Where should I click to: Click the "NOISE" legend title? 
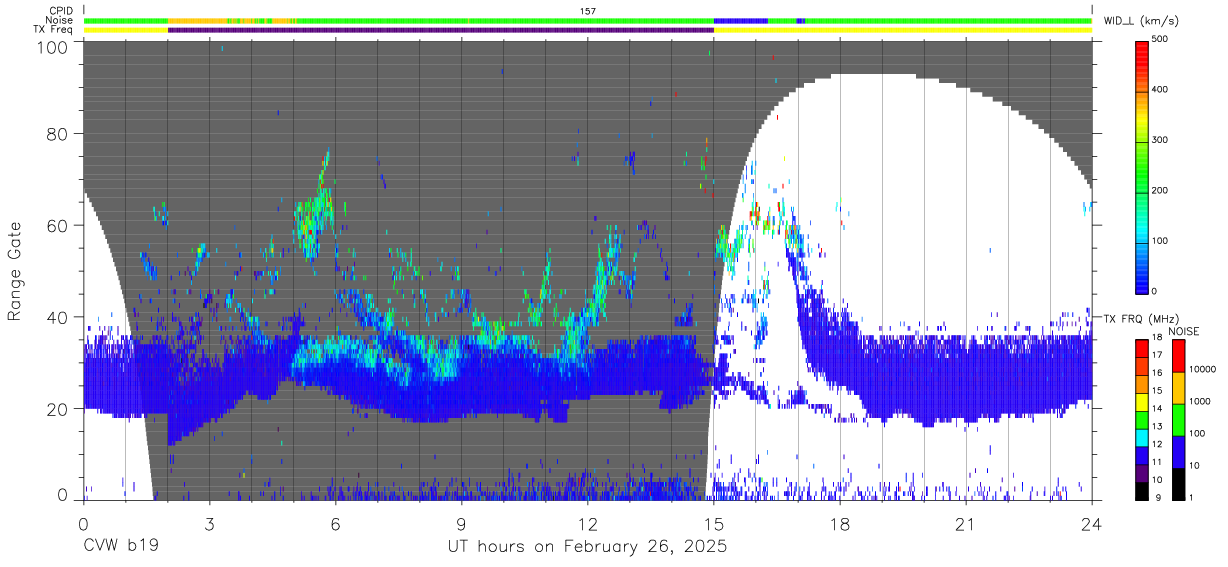[1186, 331]
